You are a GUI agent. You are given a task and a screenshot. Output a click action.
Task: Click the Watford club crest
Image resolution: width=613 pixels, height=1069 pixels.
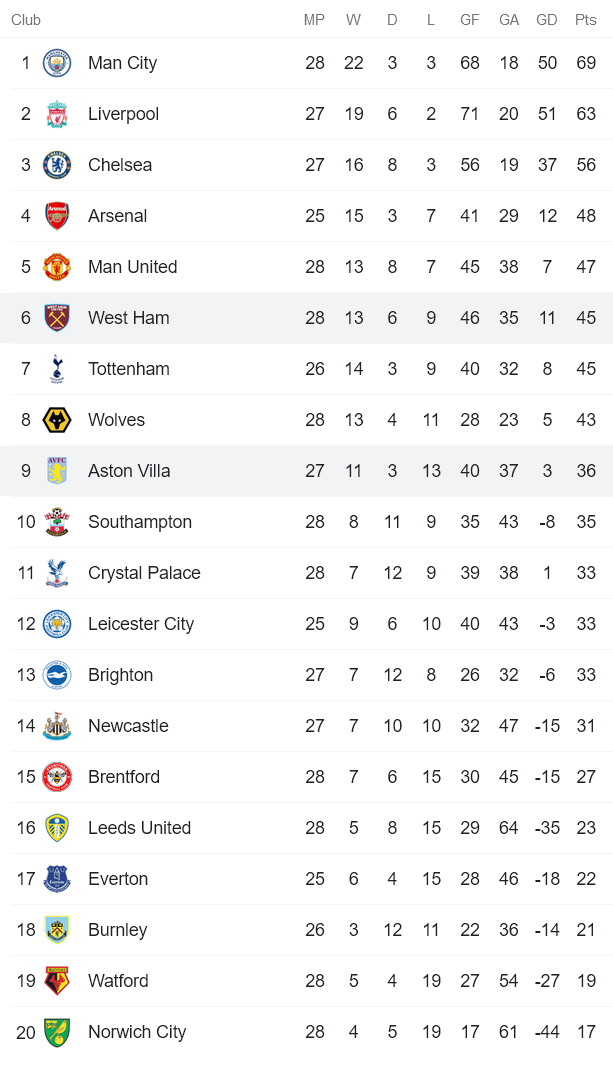57,981
